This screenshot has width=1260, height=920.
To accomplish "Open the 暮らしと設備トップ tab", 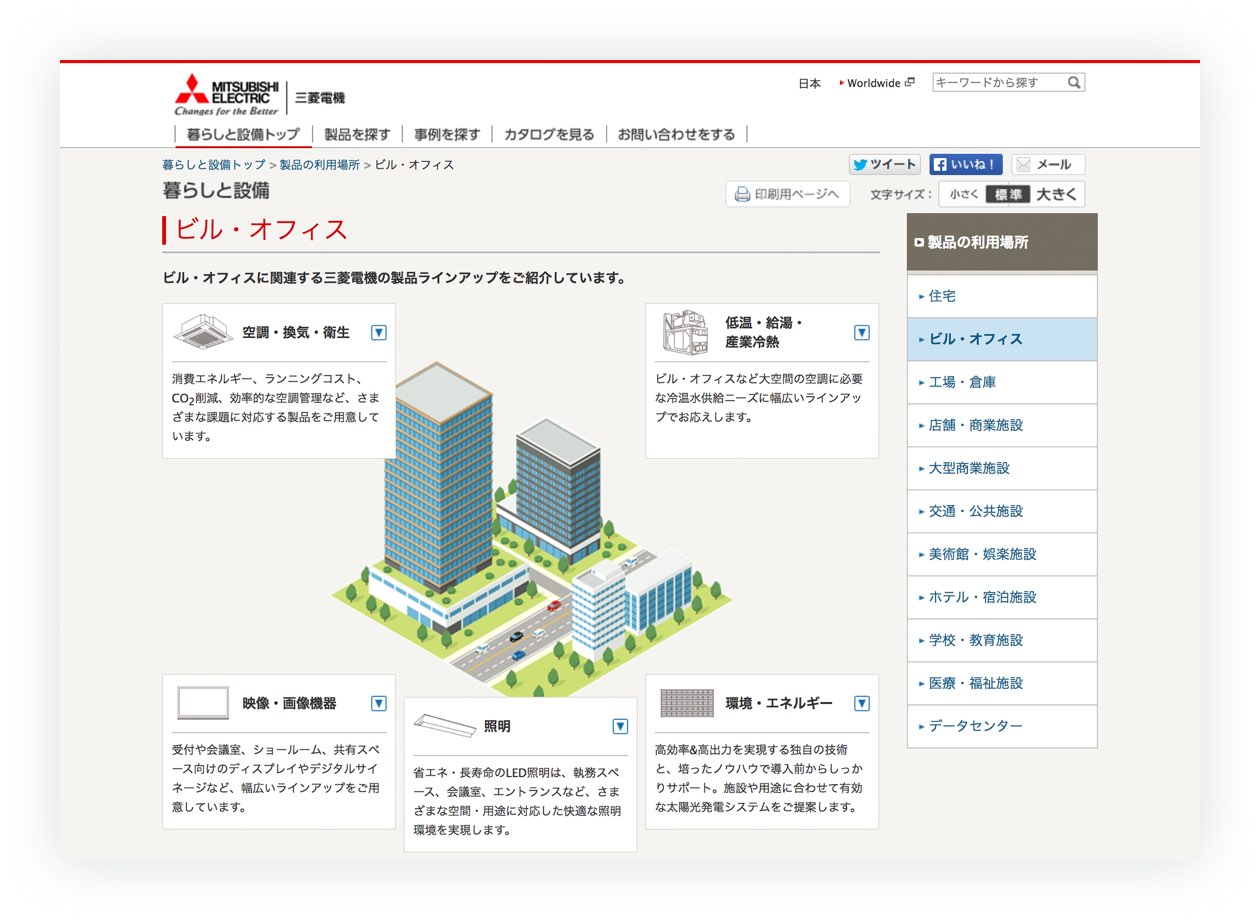I will coord(243,134).
